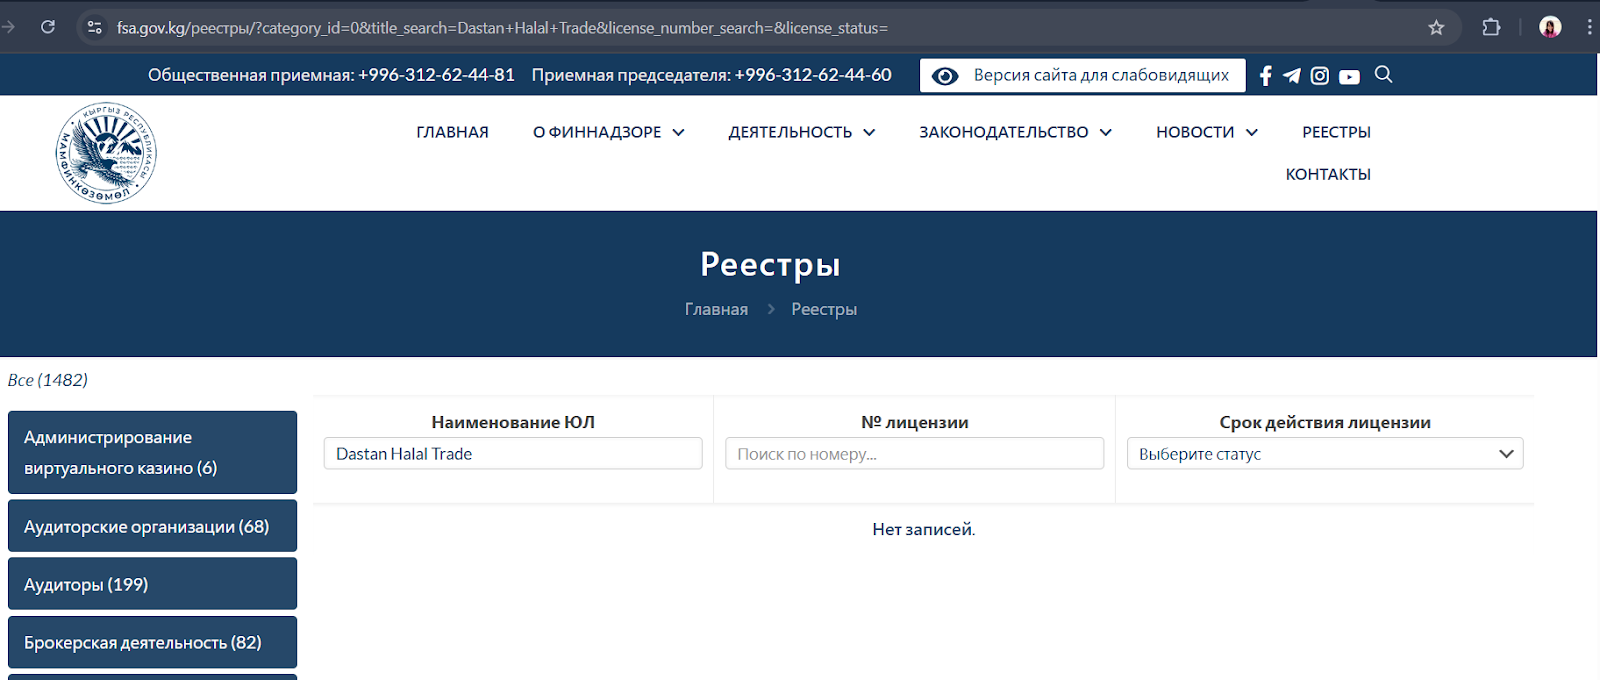Click the Срок действия лицензии column header
Viewport: 1600px width, 680px height.
click(1325, 422)
